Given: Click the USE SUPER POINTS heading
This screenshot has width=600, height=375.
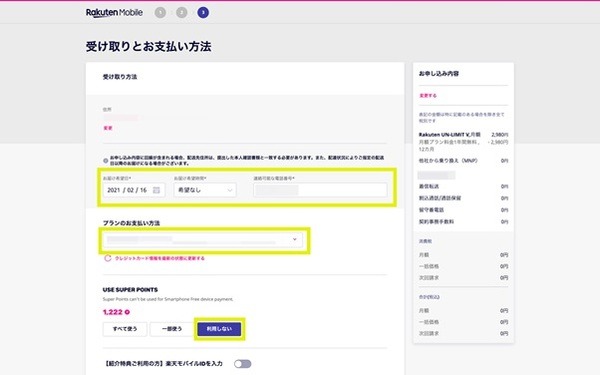Looking at the screenshot, I should coord(130,290).
